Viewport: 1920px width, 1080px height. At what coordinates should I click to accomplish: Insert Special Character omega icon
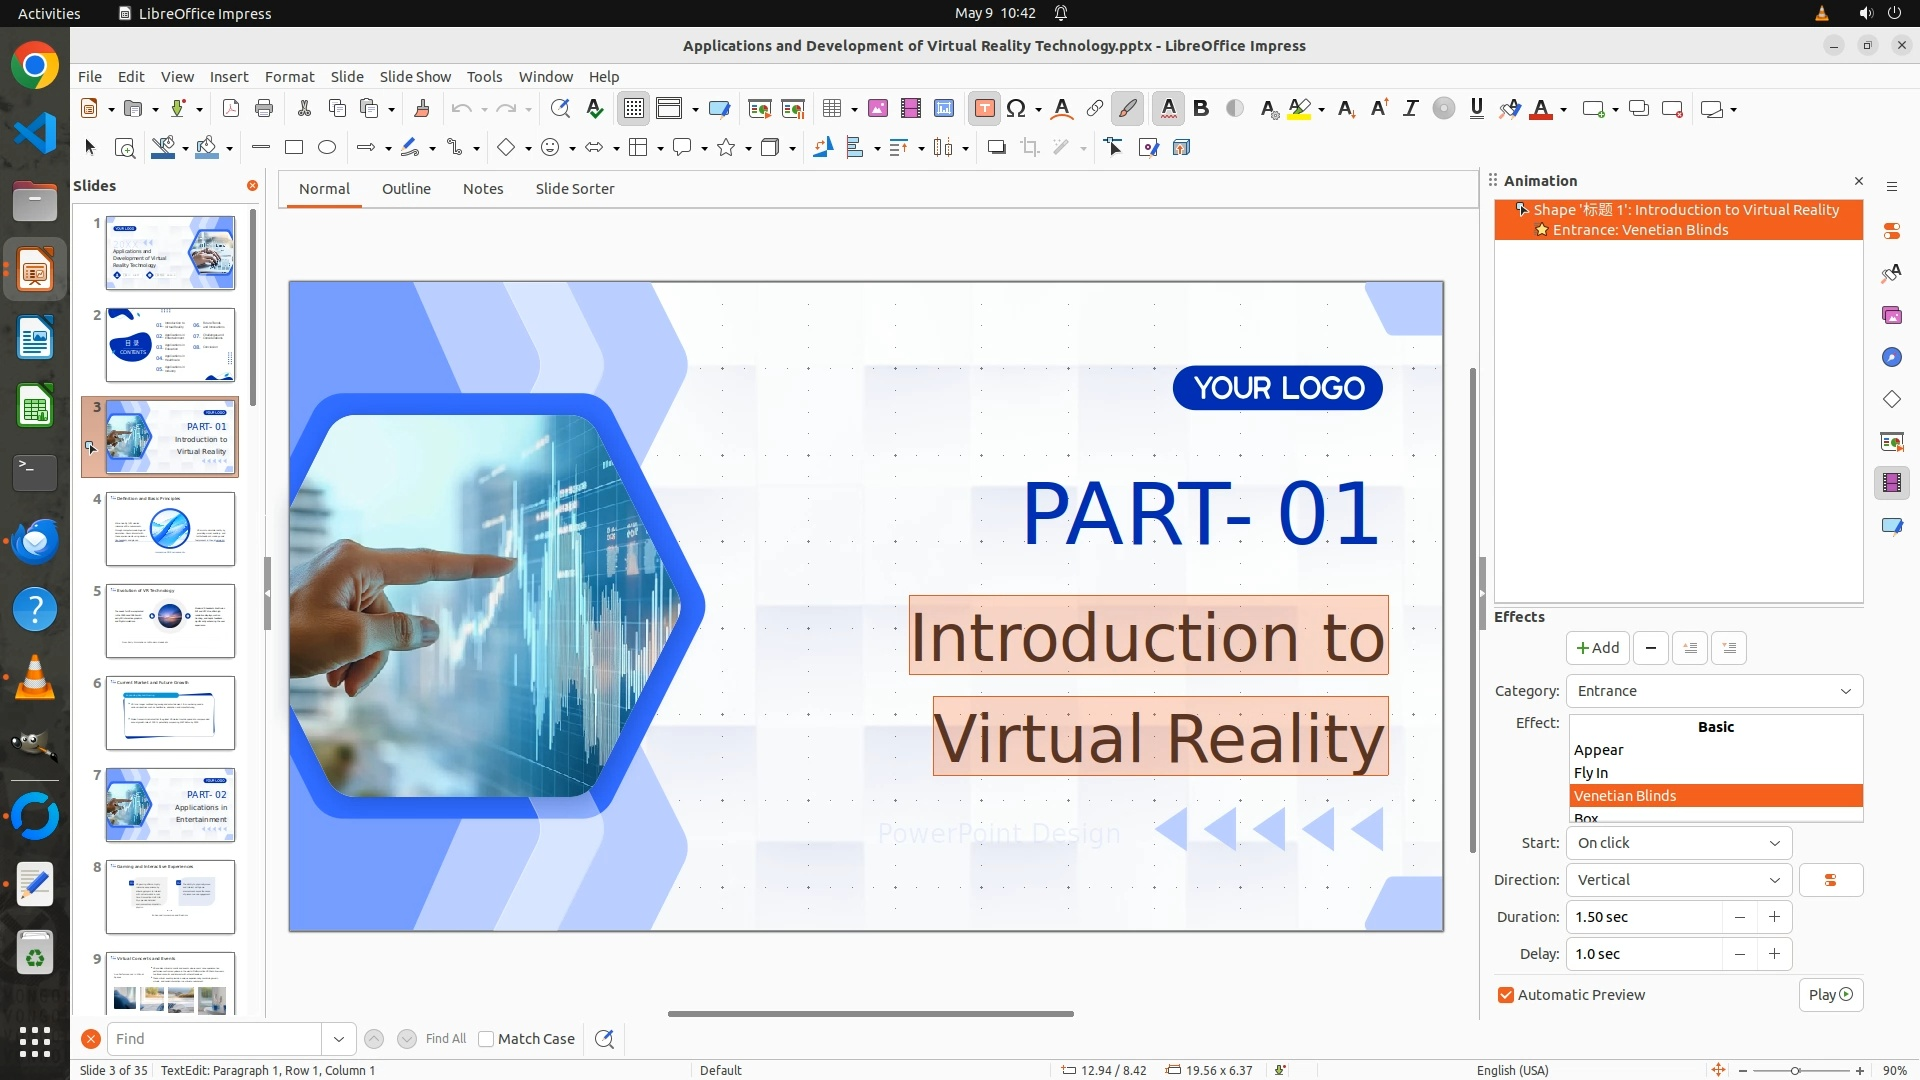[1016, 109]
